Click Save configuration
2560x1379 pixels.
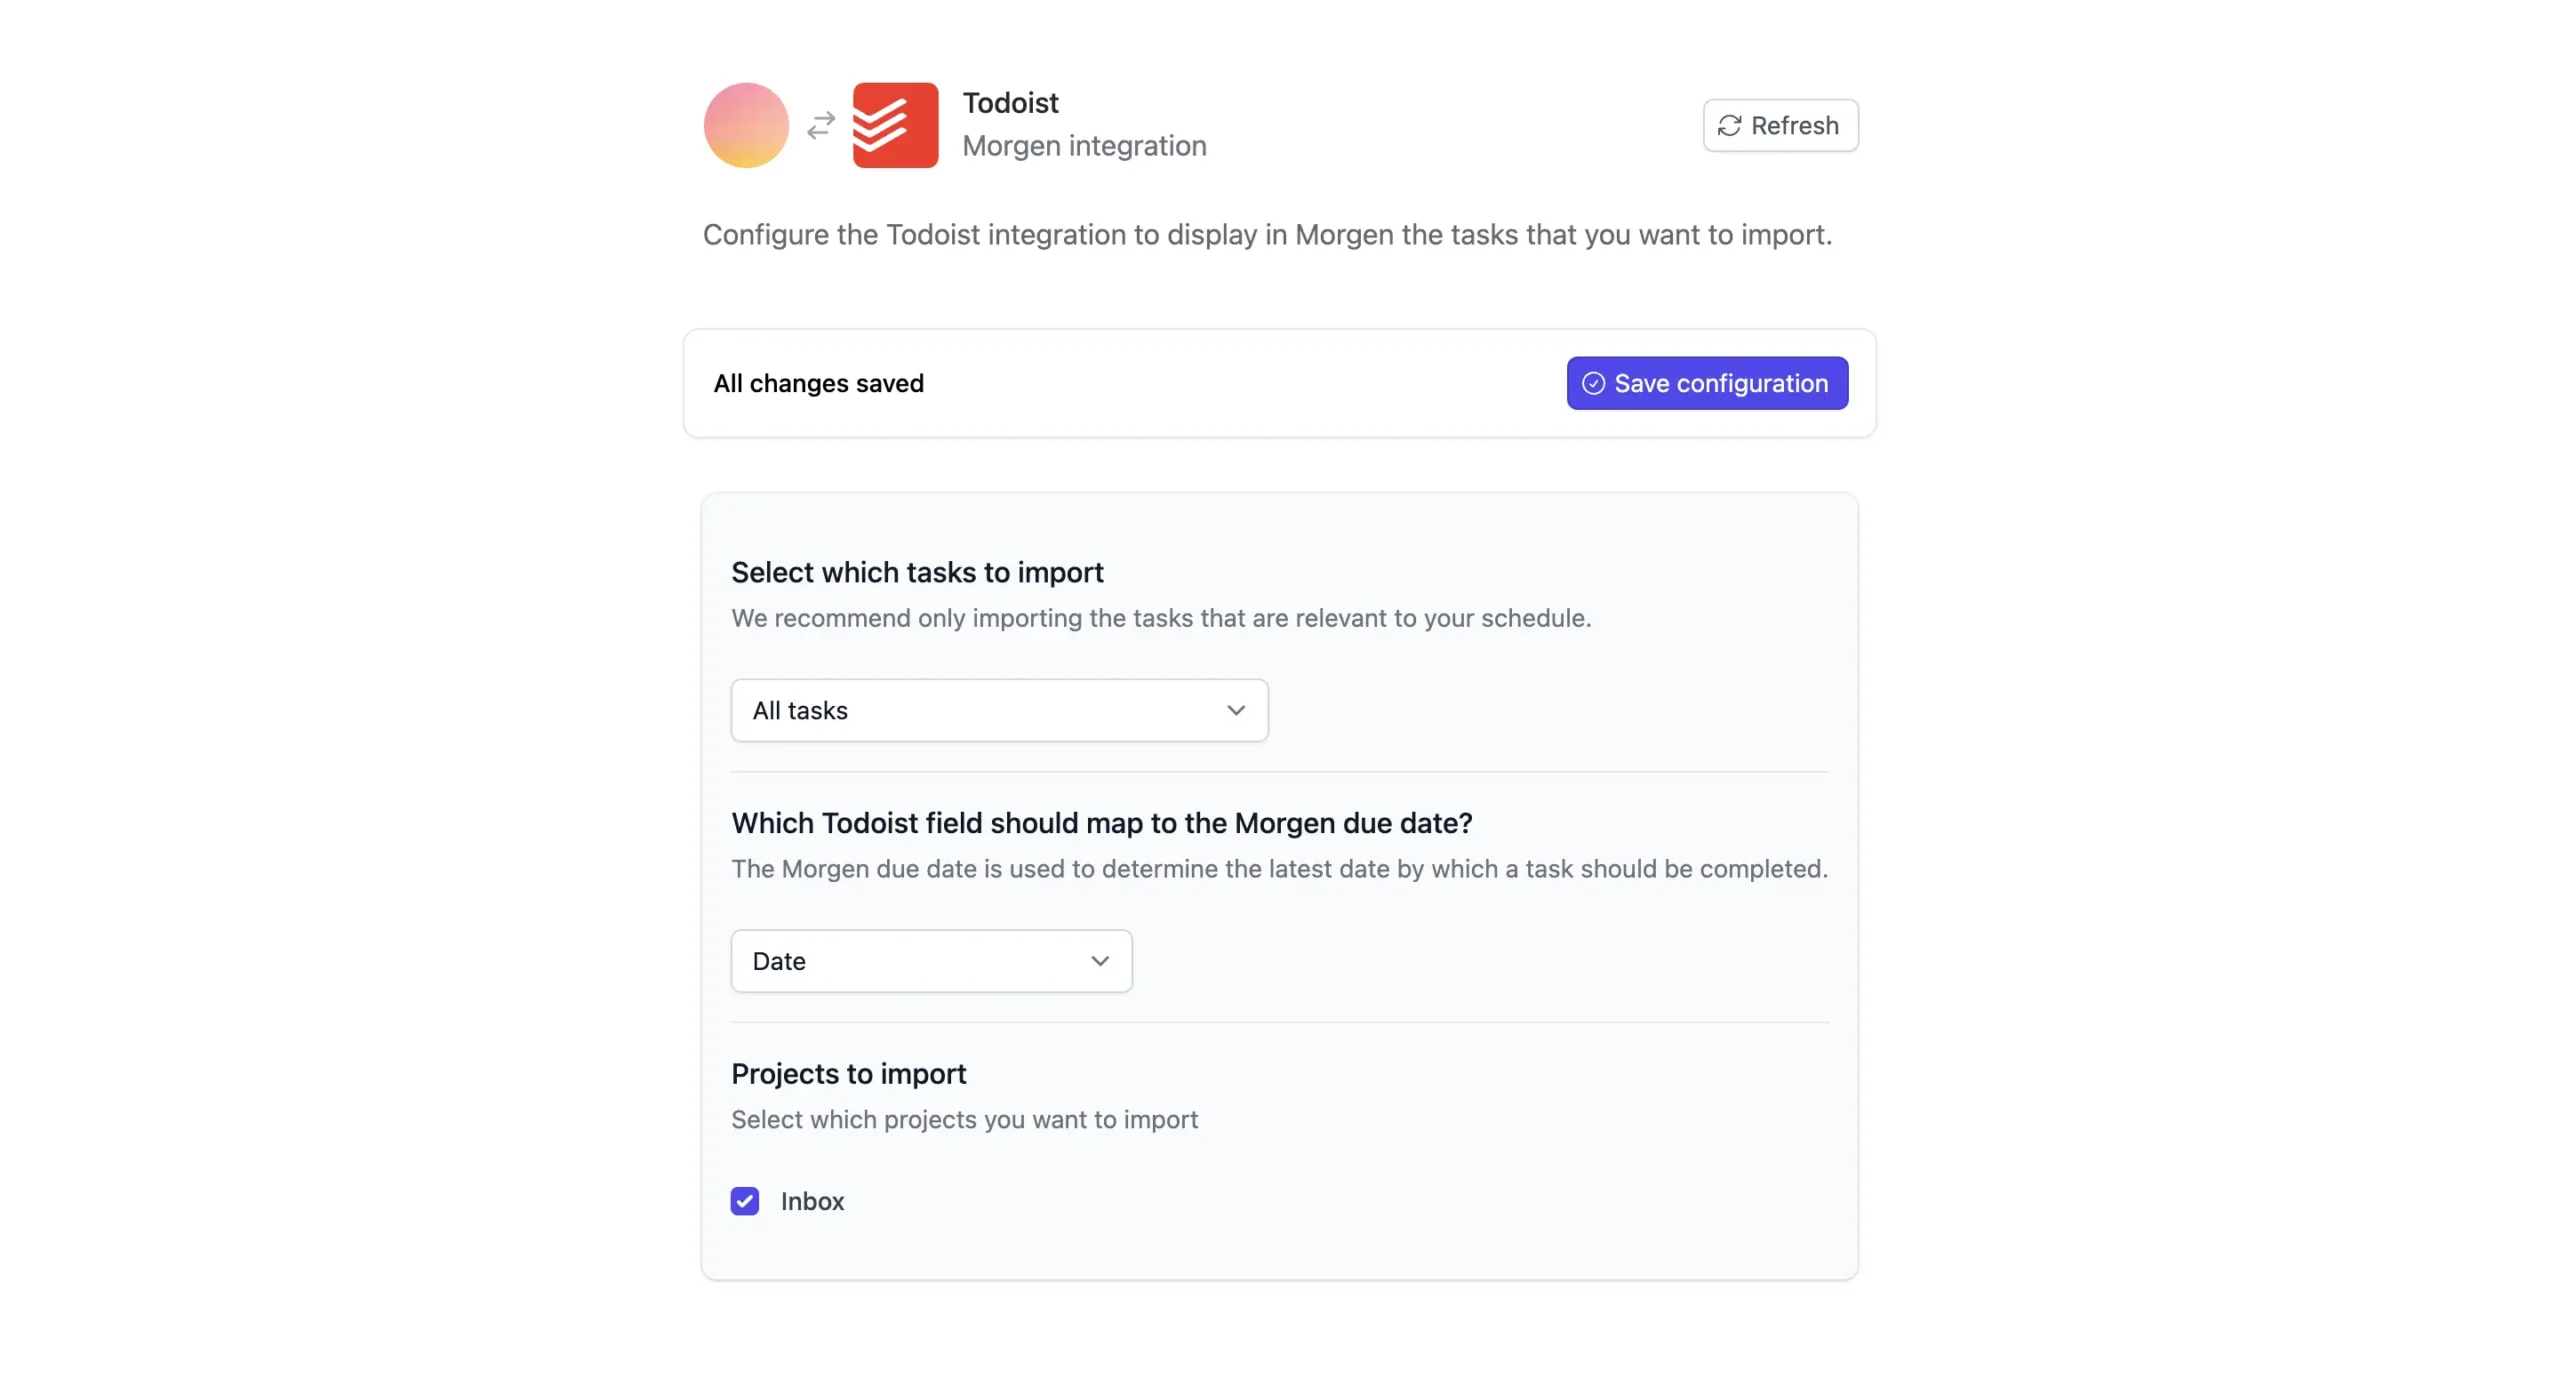[x=1706, y=383]
